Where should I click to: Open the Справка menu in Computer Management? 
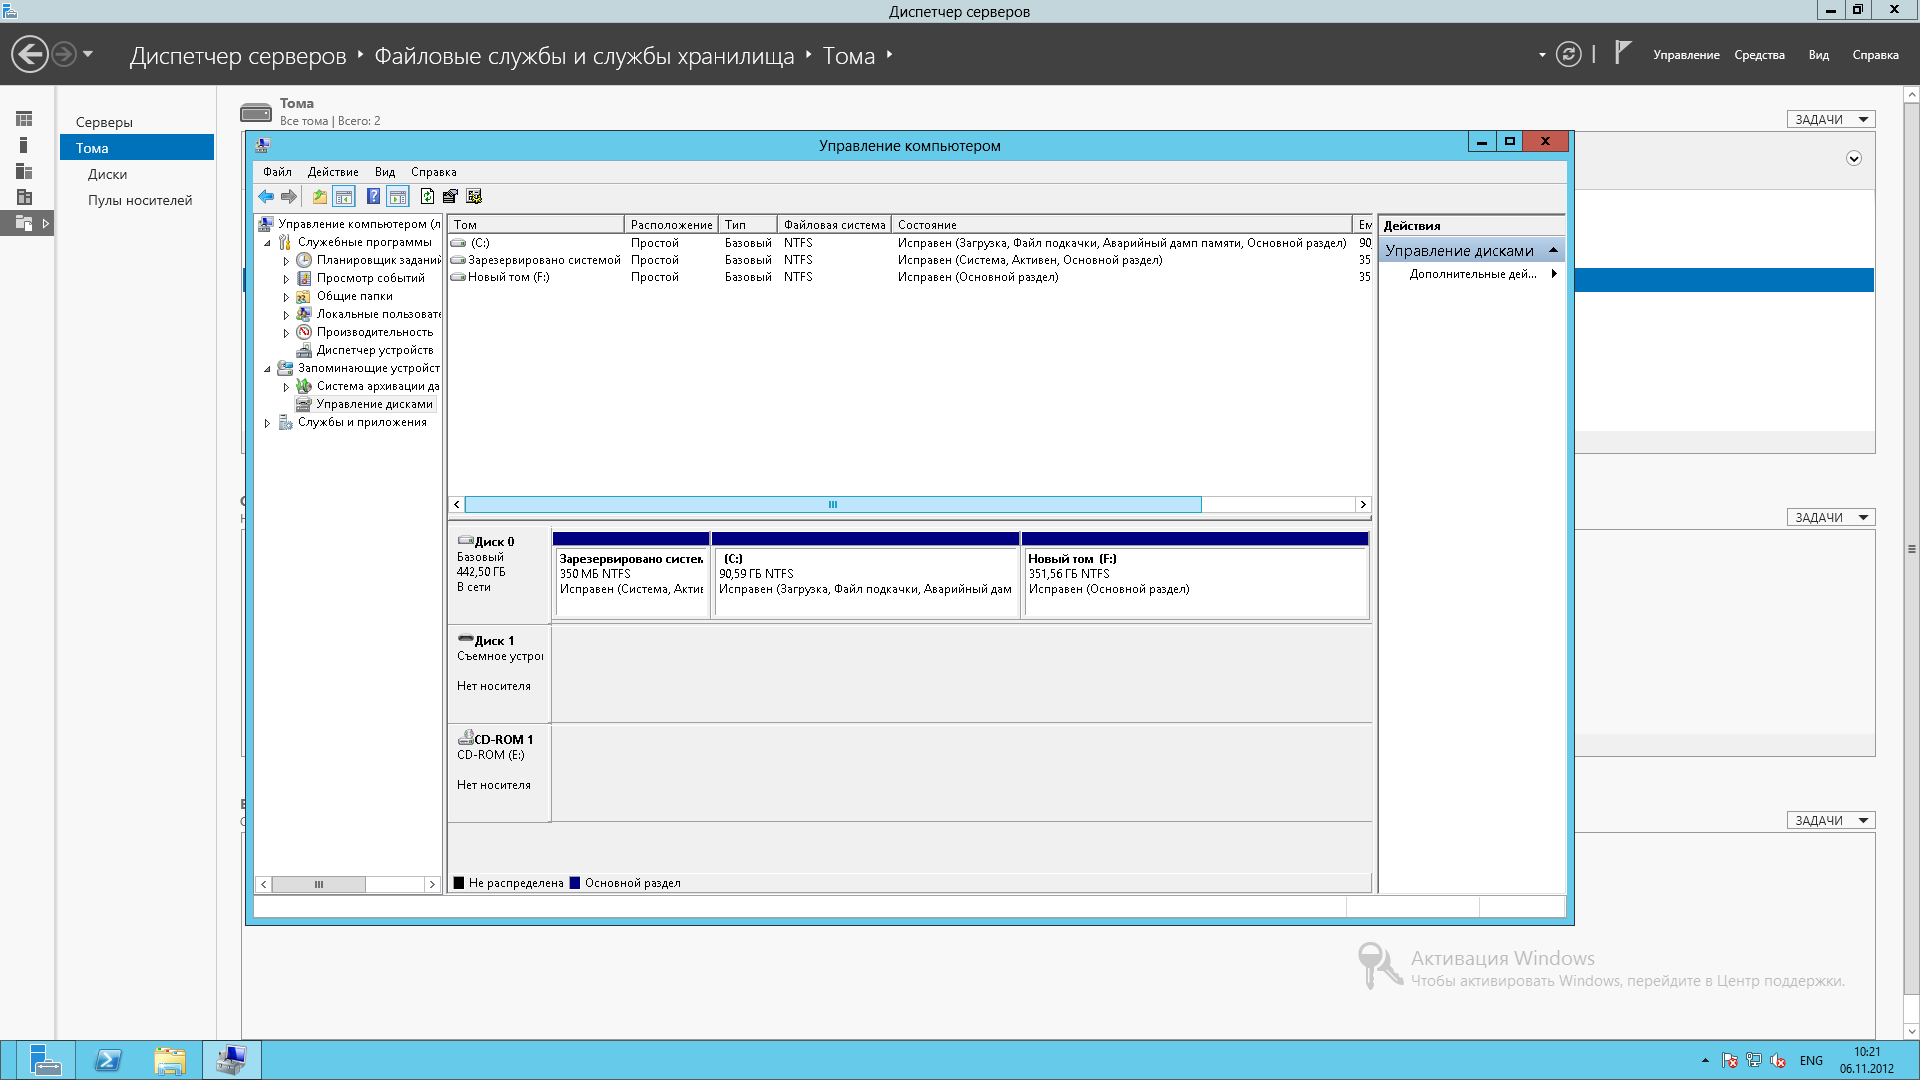433,172
